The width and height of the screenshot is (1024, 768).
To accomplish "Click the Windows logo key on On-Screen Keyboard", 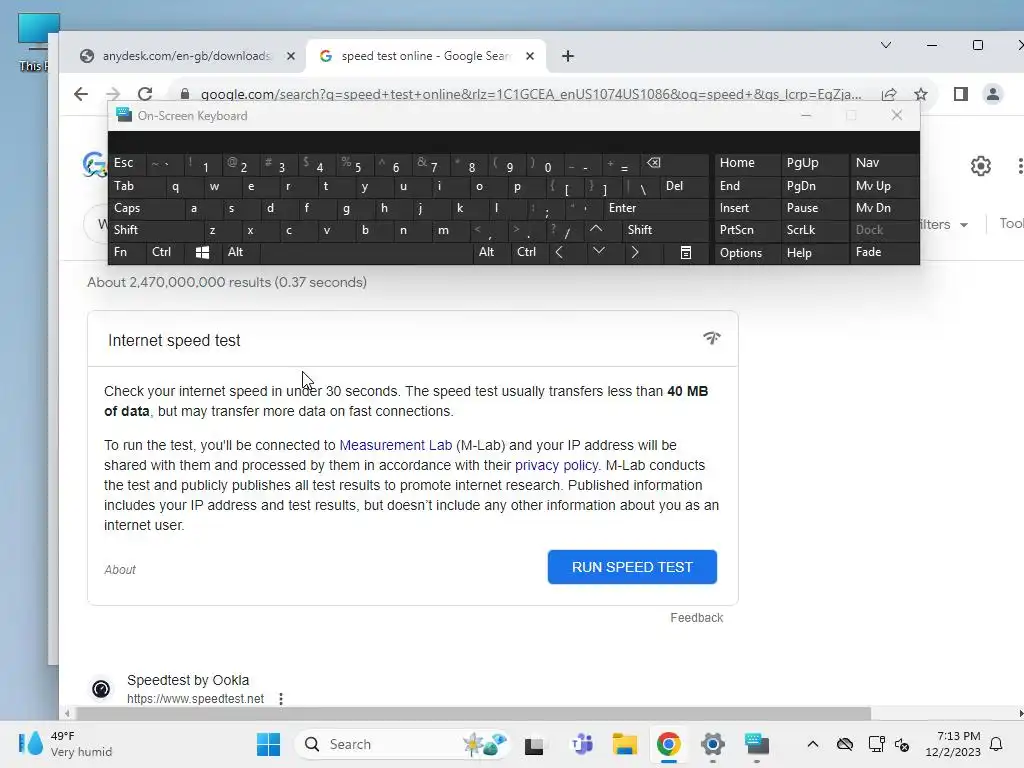I will coord(202,253).
